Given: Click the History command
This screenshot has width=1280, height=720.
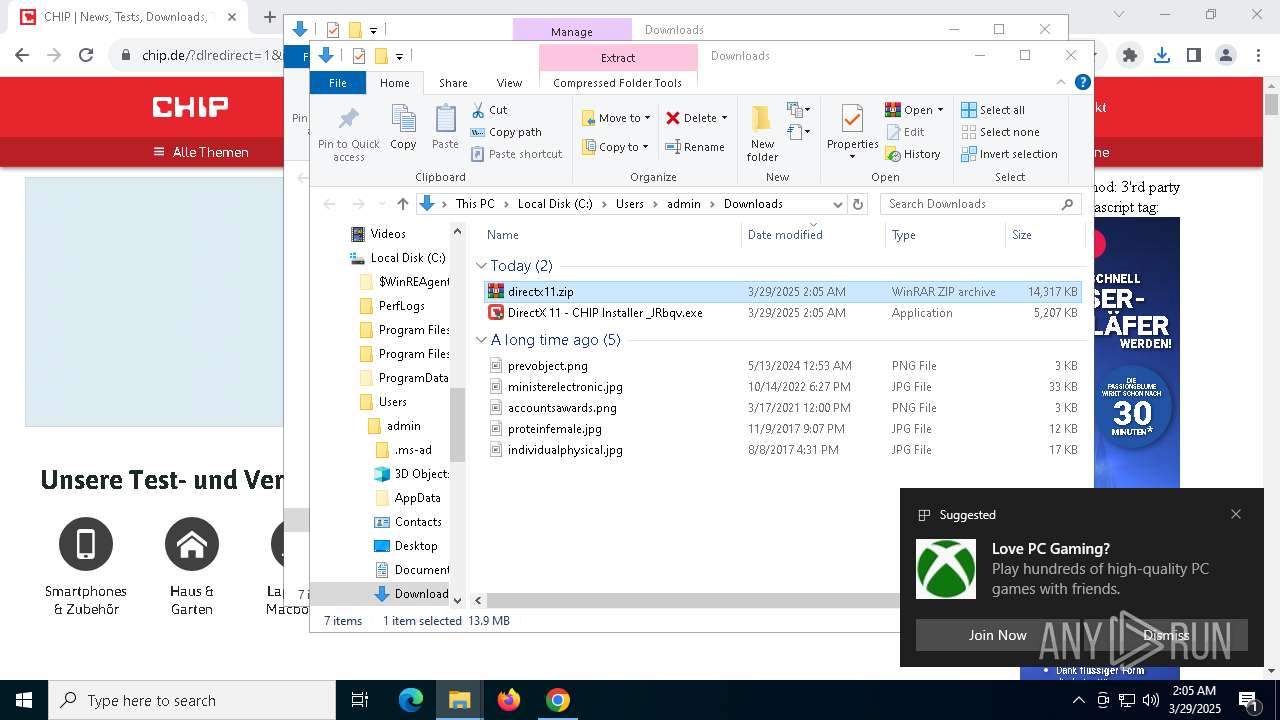Looking at the screenshot, I should (913, 154).
